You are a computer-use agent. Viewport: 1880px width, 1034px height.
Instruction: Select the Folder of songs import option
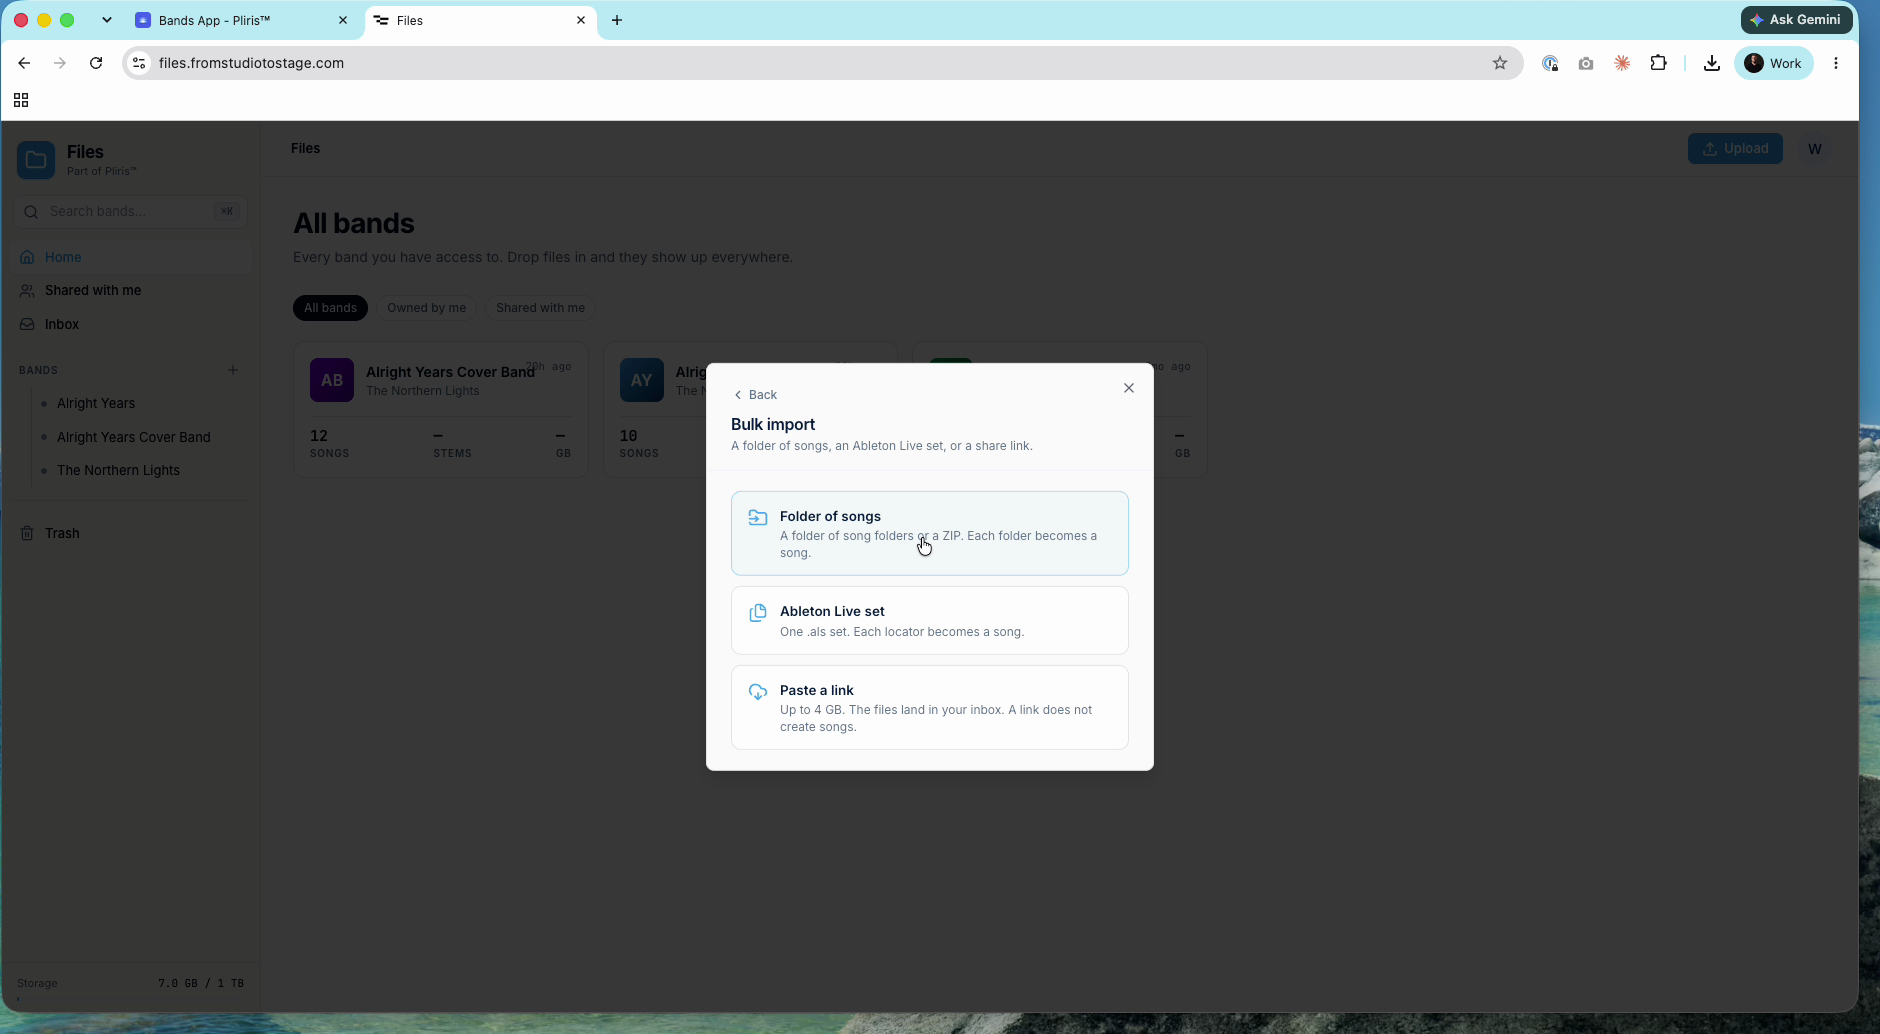pos(930,533)
